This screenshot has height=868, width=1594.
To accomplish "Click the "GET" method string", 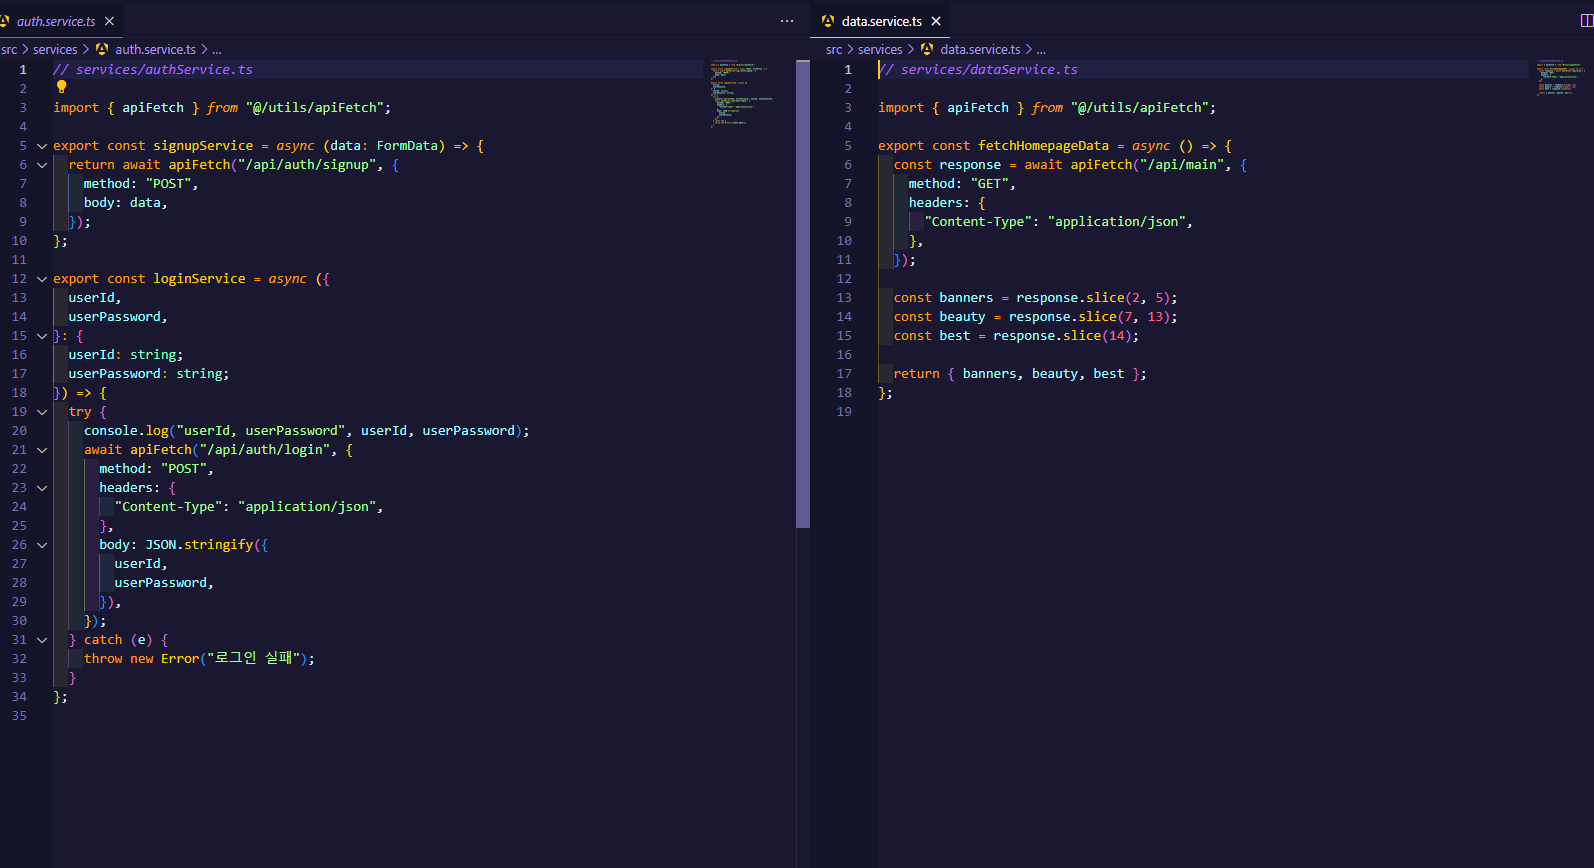I will 989,184.
